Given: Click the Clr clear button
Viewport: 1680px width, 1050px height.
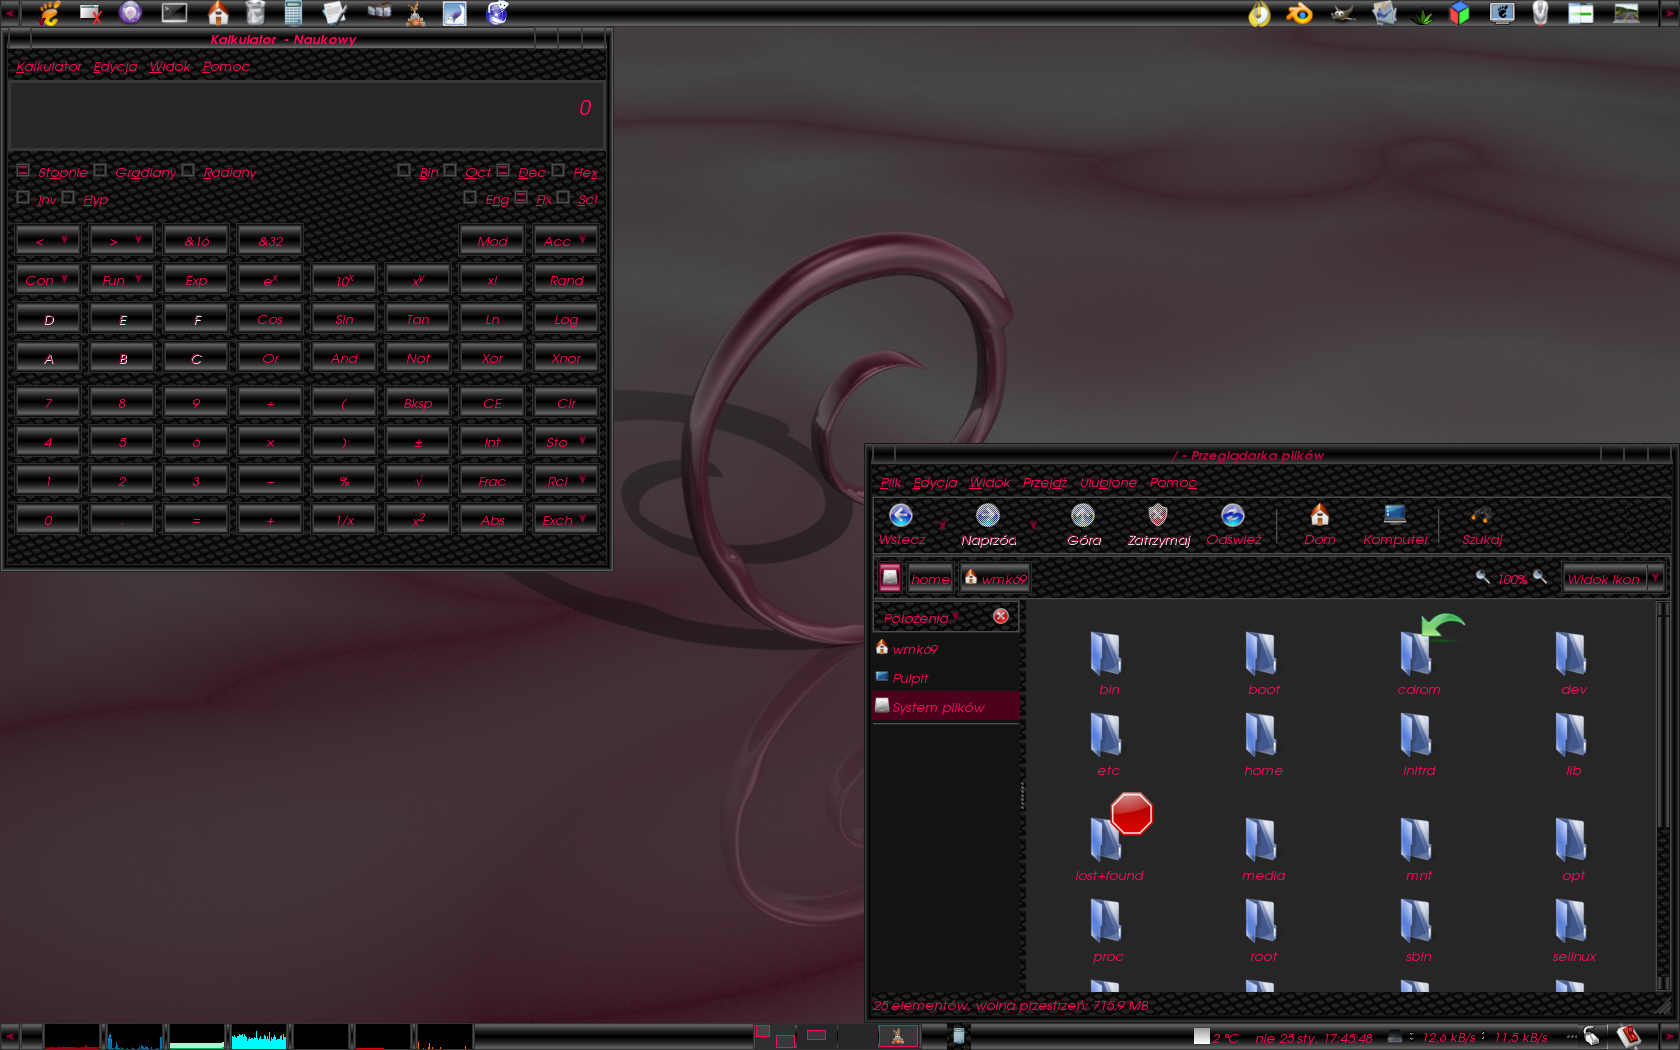Looking at the screenshot, I should (x=565, y=403).
